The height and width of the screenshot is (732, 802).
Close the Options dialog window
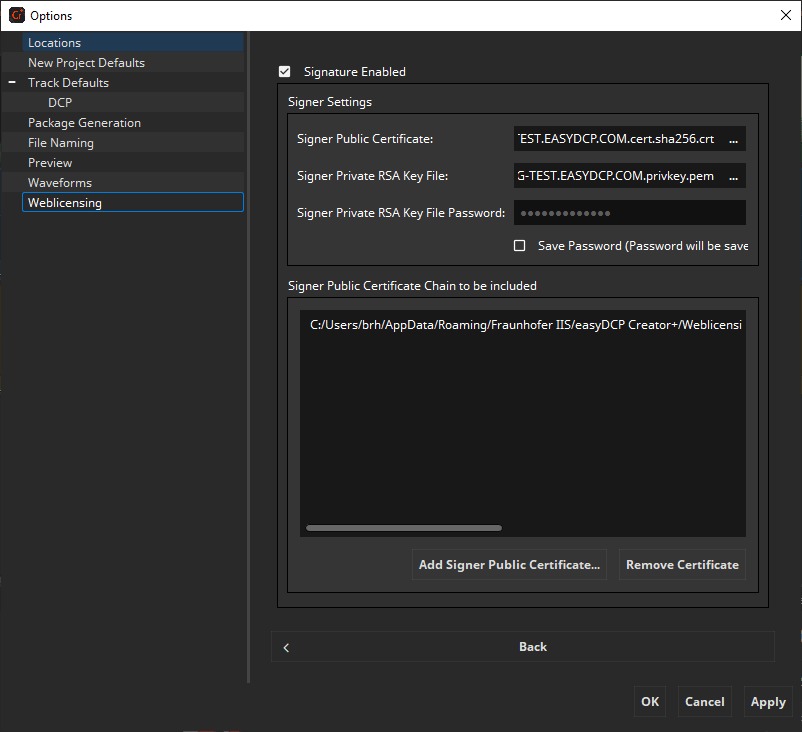[784, 15]
